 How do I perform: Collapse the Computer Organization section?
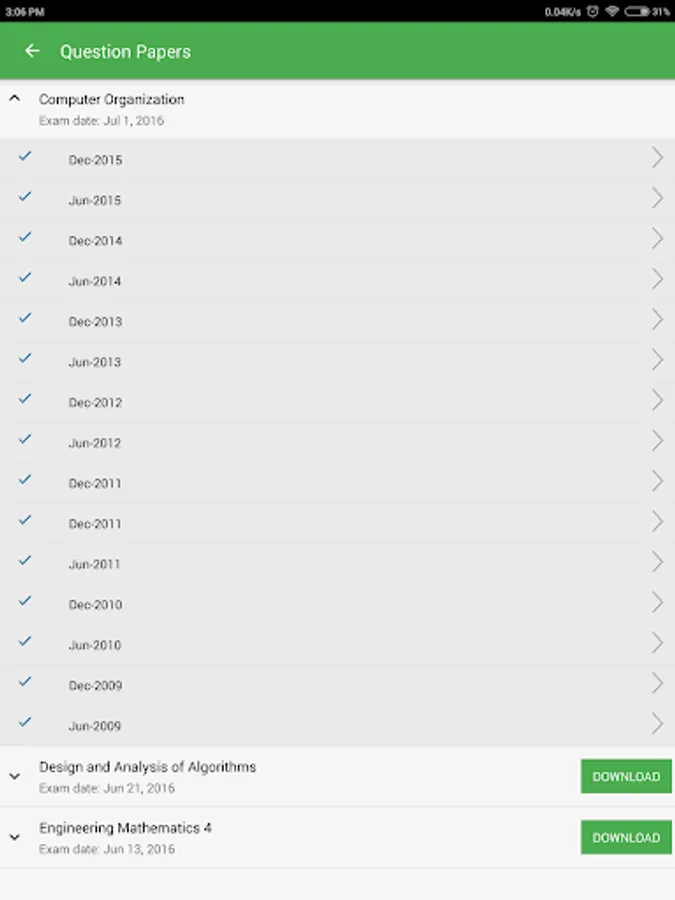[x=15, y=99]
